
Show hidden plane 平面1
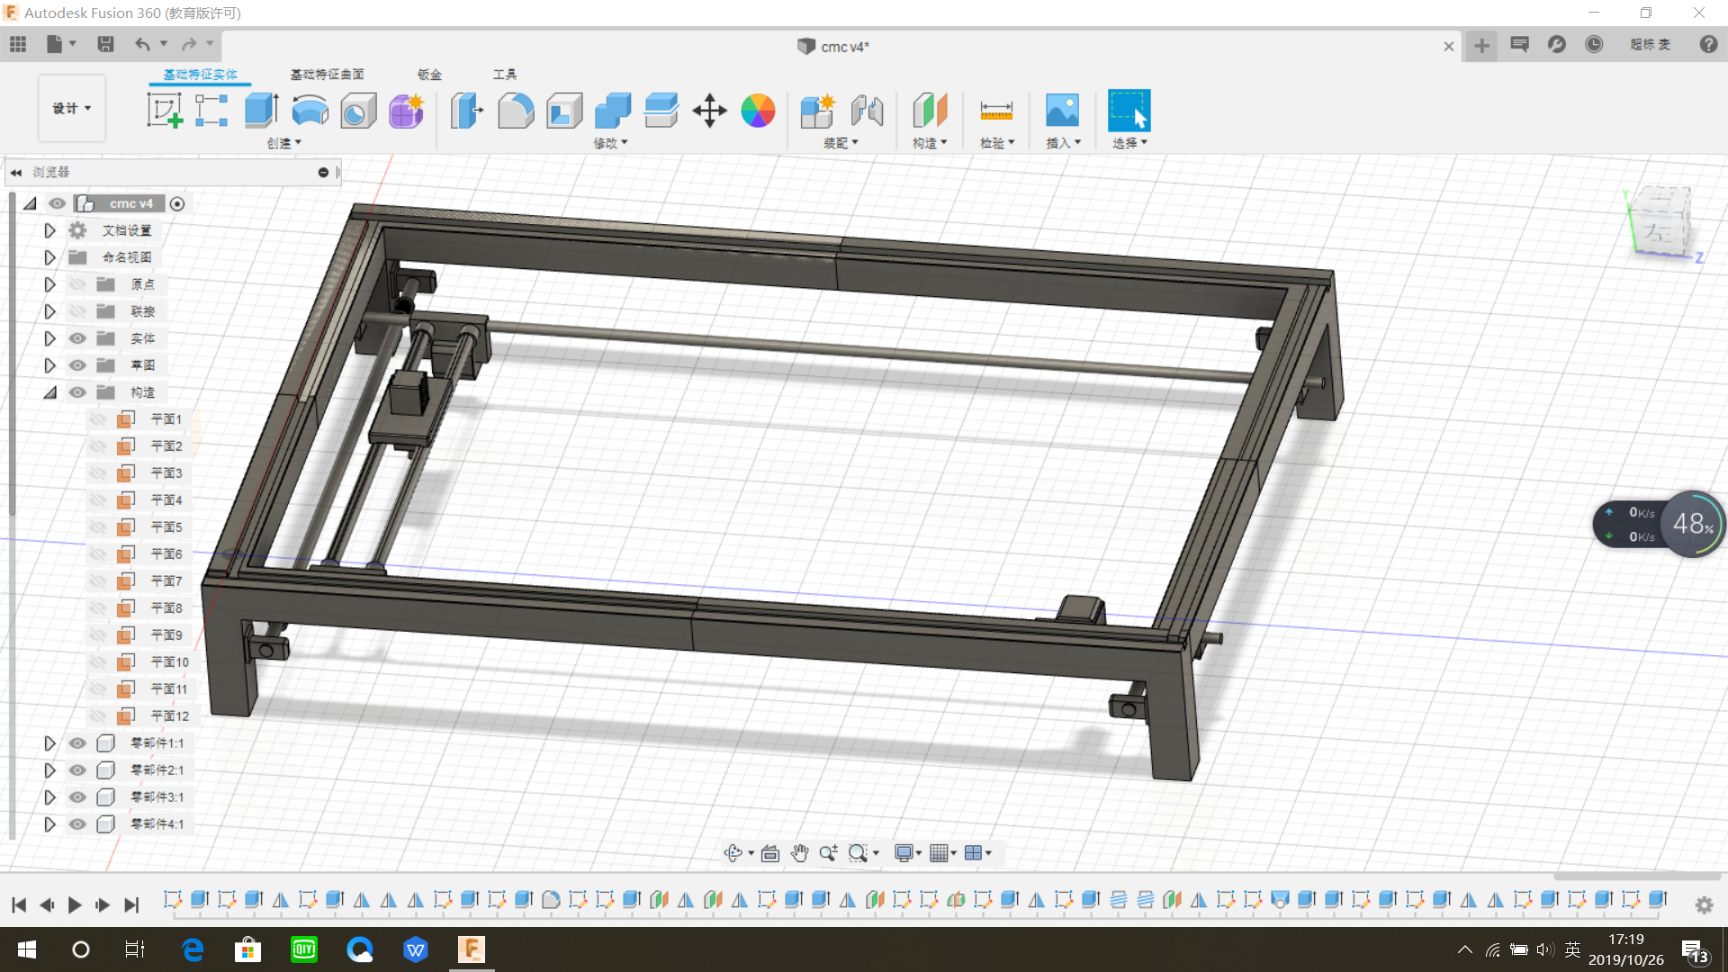pyautogui.click(x=97, y=420)
